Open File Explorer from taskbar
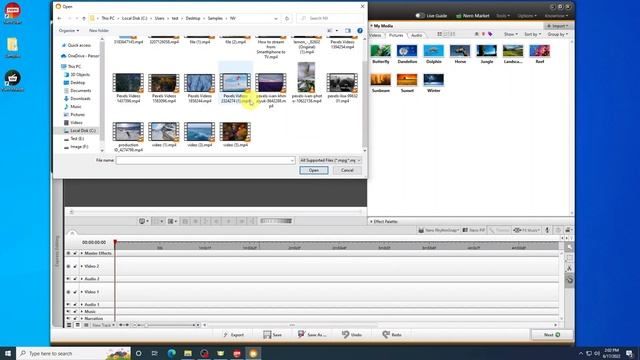640x360 pixels. point(188,353)
